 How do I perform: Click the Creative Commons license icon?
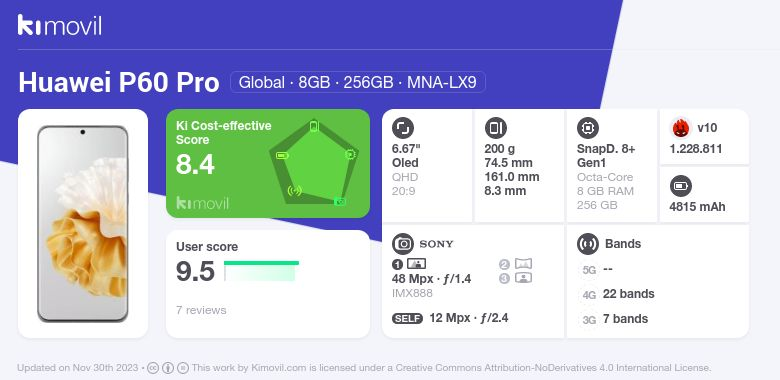point(153,368)
